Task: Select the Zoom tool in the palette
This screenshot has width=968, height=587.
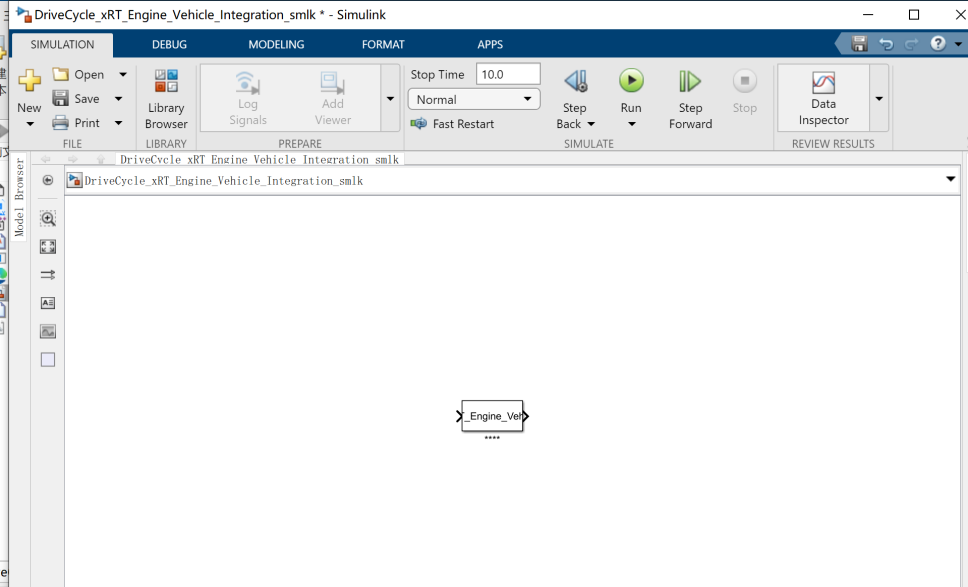Action: (48, 218)
